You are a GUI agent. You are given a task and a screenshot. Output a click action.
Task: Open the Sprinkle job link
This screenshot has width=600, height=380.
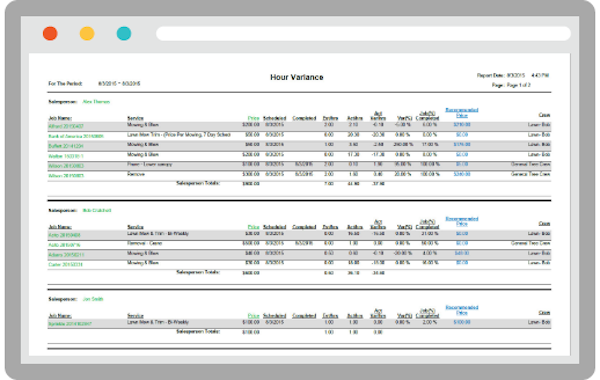pos(70,324)
